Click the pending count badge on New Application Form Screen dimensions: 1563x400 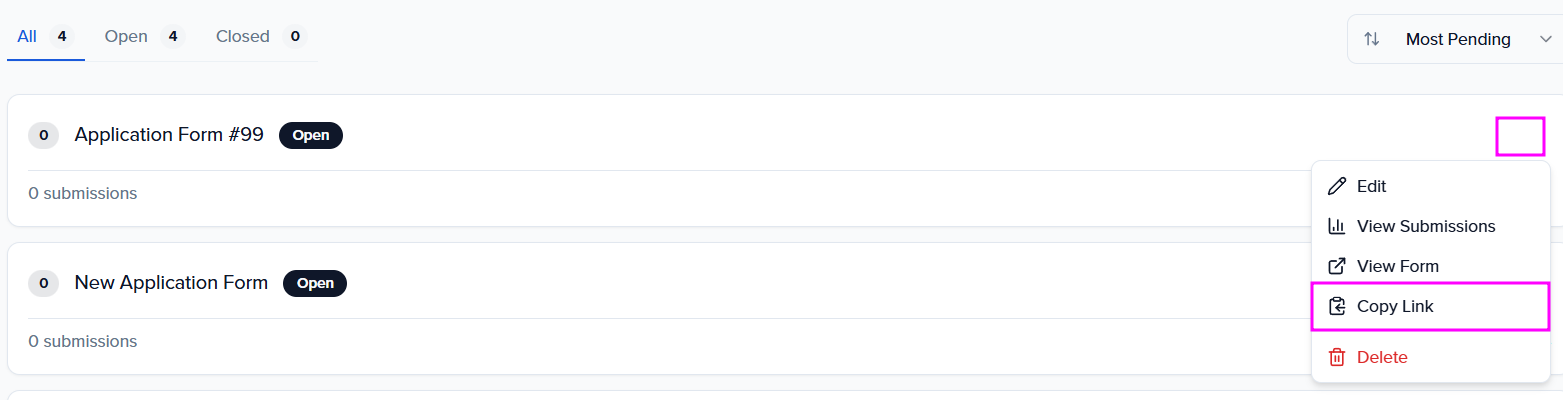point(43,283)
